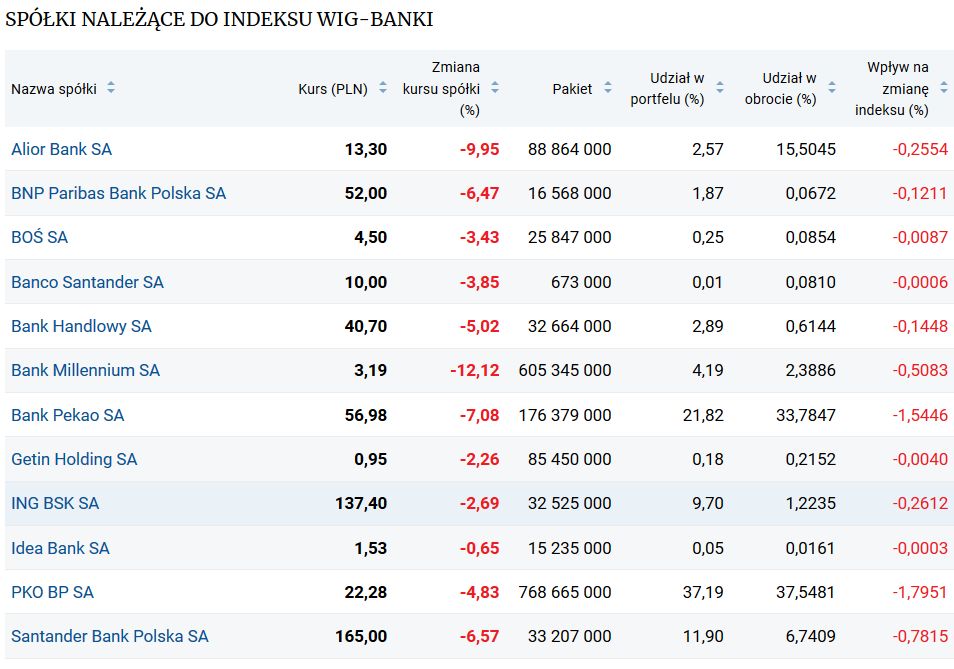
Task: Sort by Wpływ na zmianę indeksu arrows
Action: [x=944, y=88]
